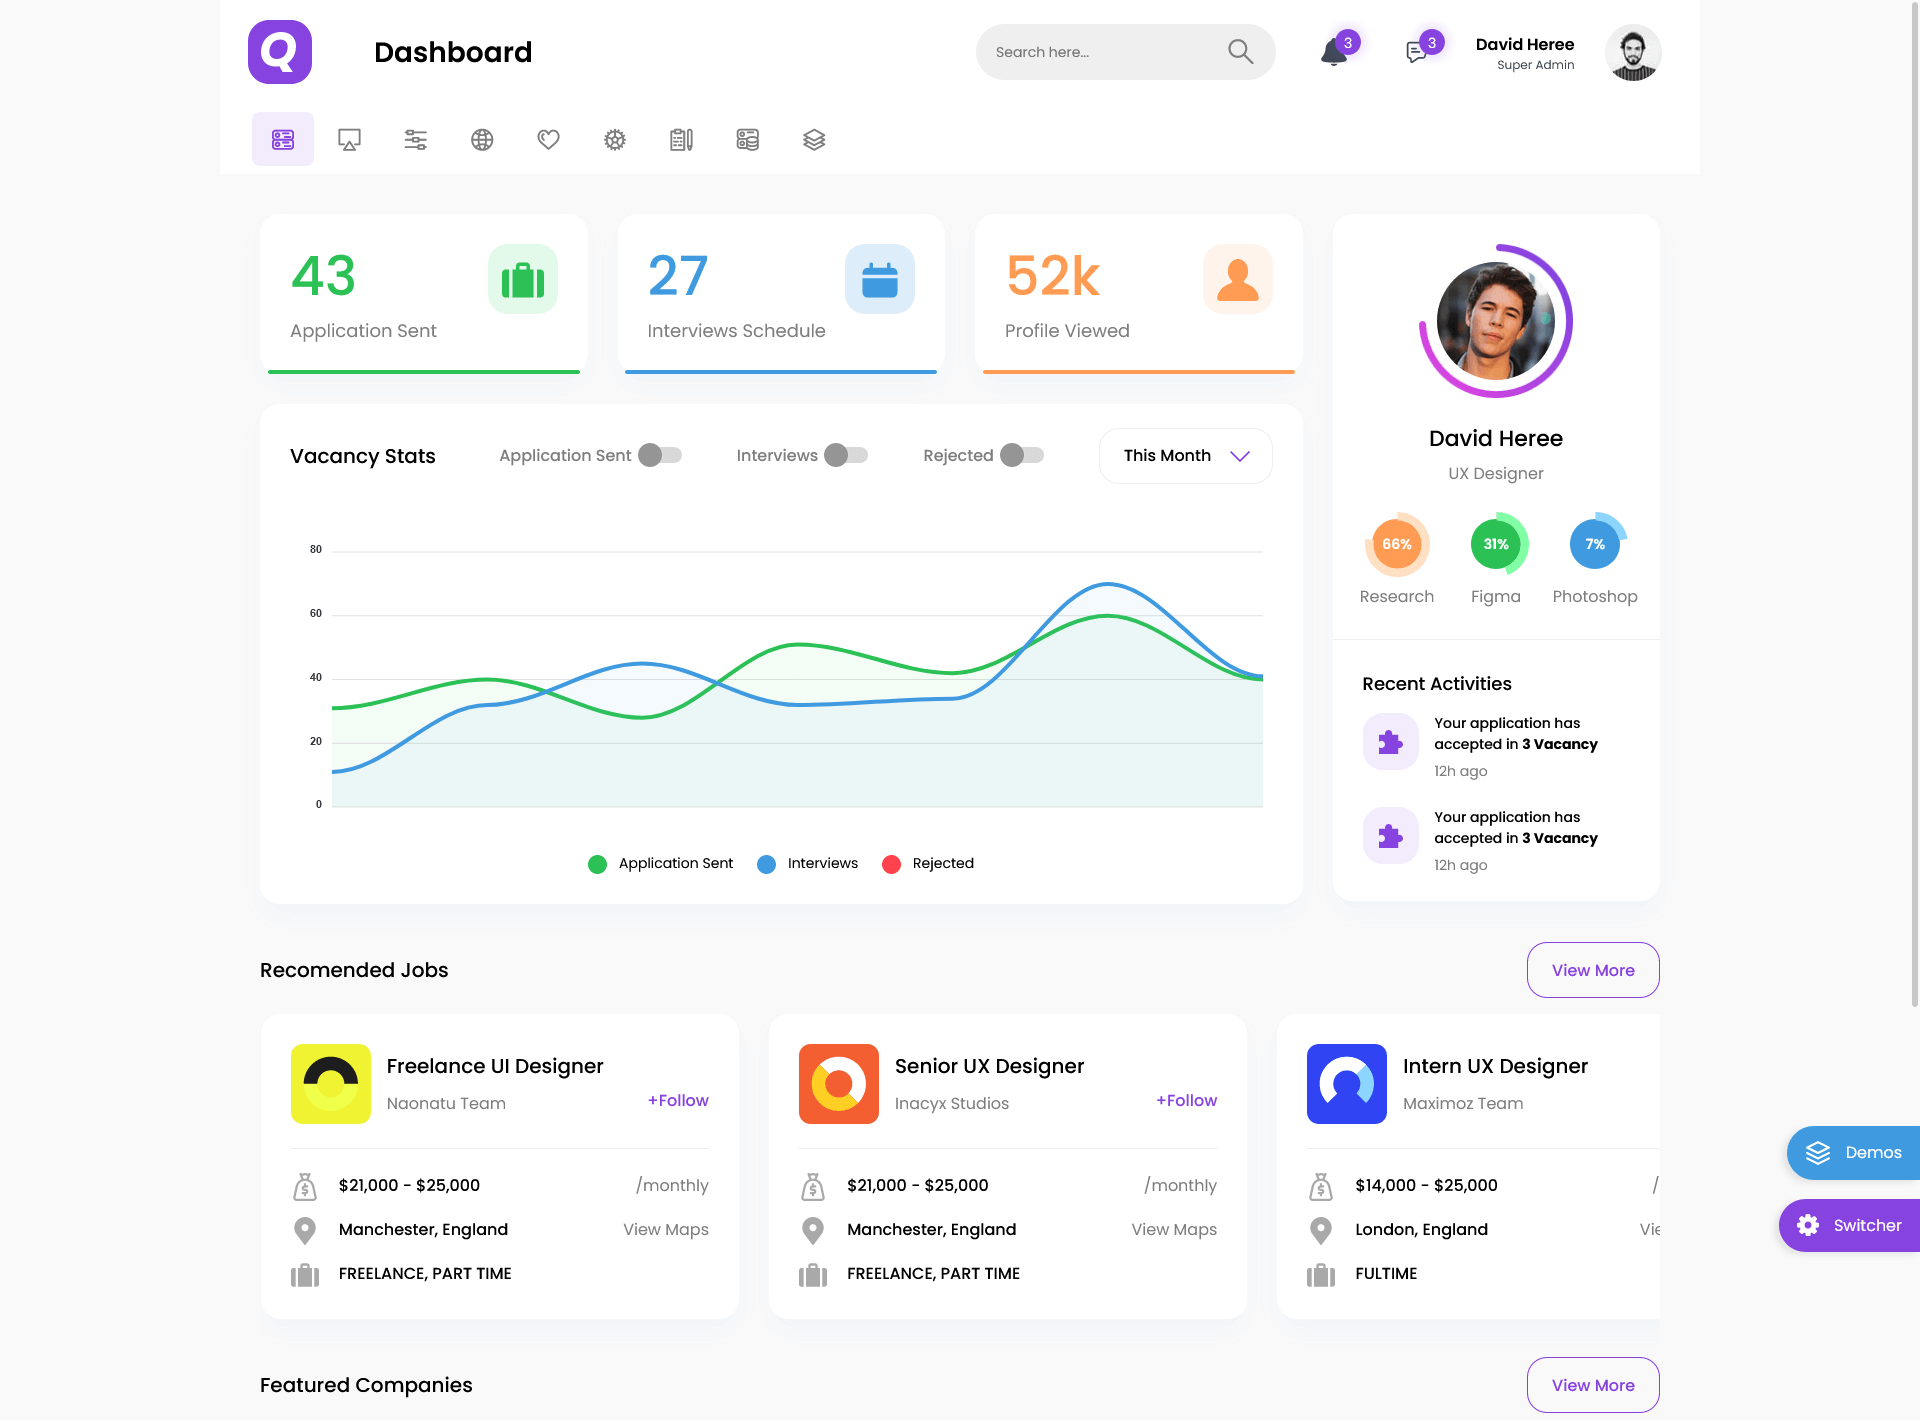Follow the Freelance UI Designer job
Image resolution: width=1920 pixels, height=1420 pixels.
678,1100
